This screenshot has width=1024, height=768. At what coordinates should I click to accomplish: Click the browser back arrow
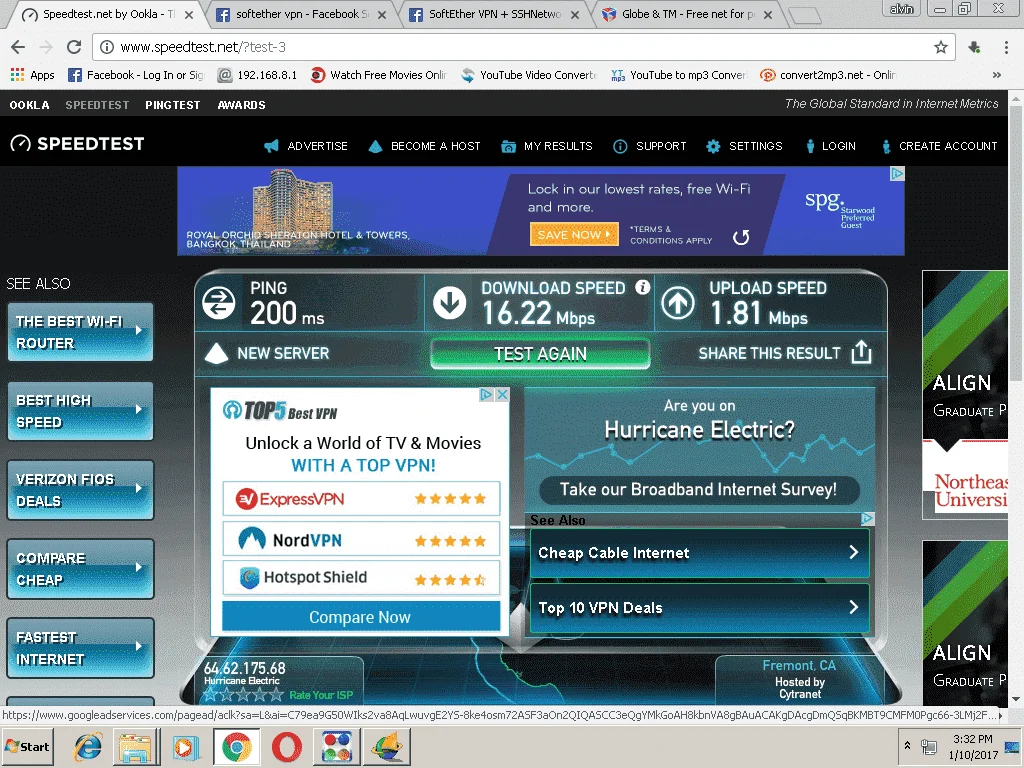(x=18, y=47)
